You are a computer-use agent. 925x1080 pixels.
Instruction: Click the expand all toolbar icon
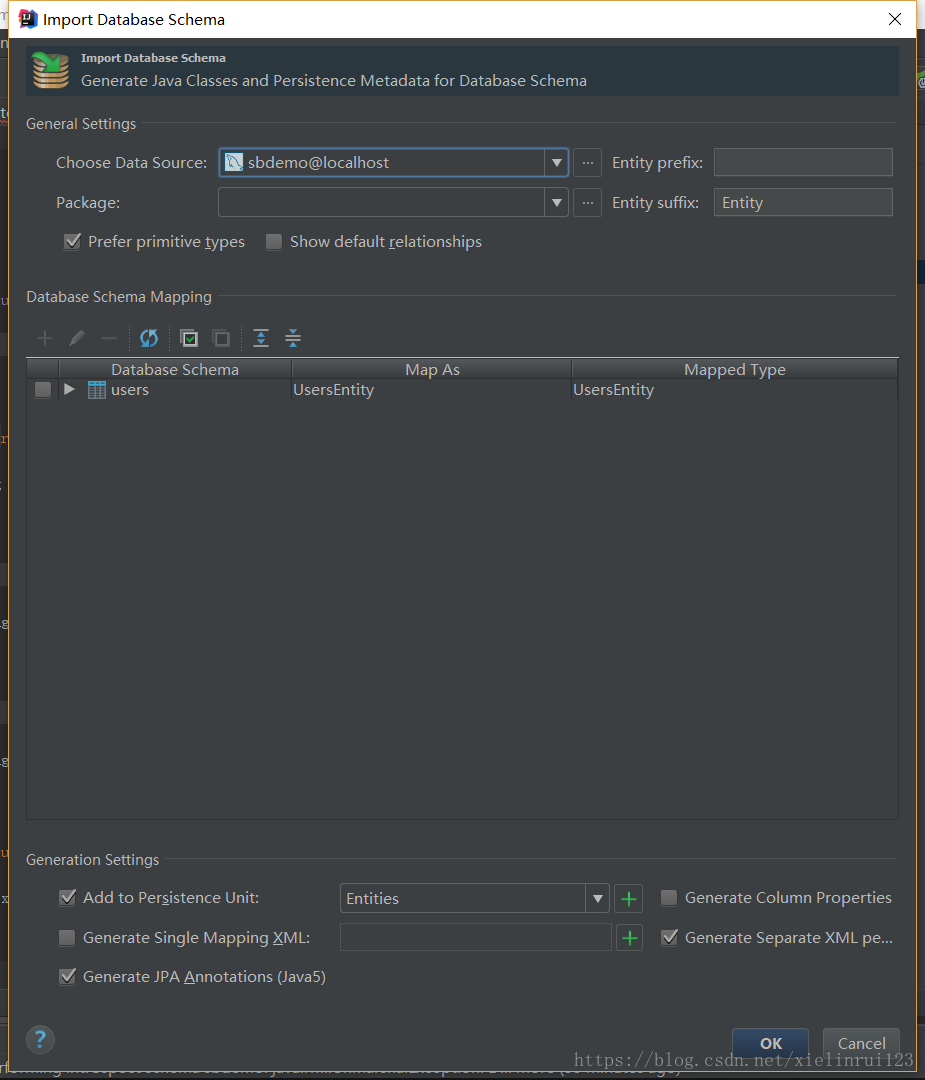[x=261, y=339]
